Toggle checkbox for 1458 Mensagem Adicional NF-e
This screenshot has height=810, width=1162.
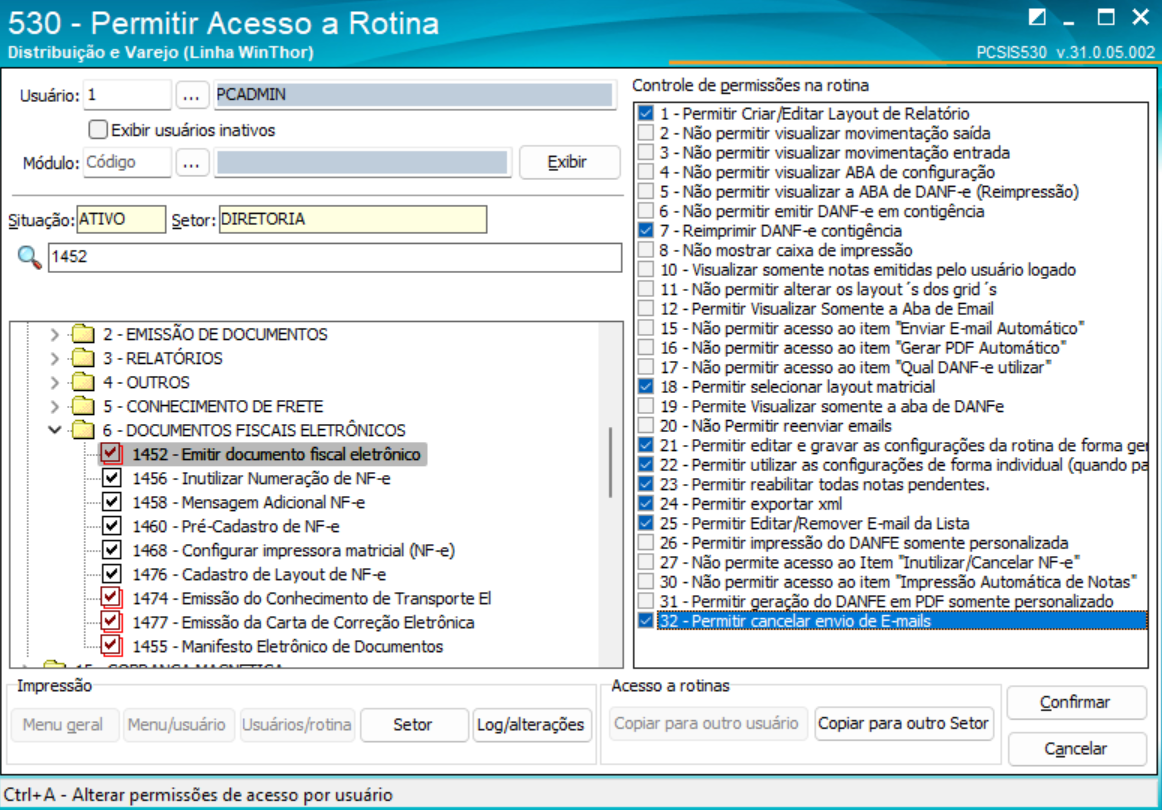pos(111,502)
